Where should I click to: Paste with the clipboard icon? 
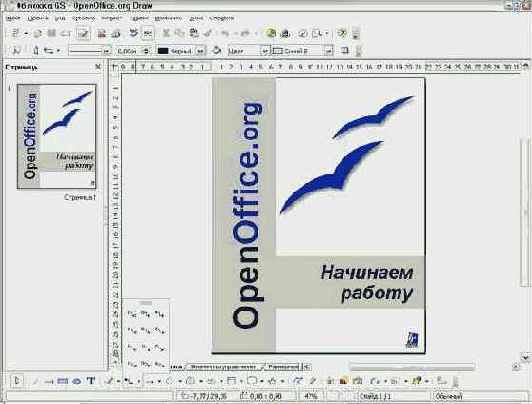pyautogui.click(x=194, y=33)
